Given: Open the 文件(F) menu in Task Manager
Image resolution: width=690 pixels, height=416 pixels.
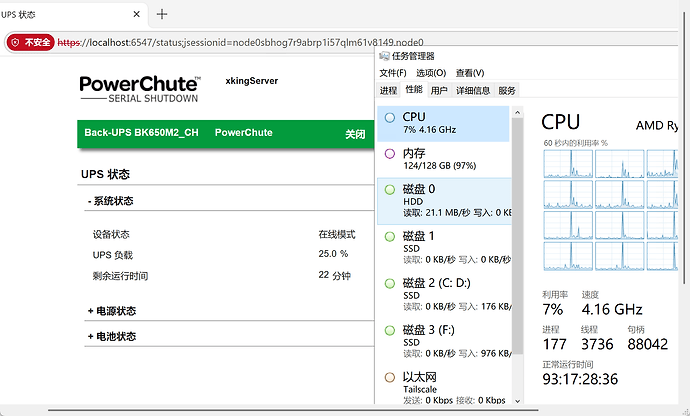Looking at the screenshot, I should click(393, 73).
